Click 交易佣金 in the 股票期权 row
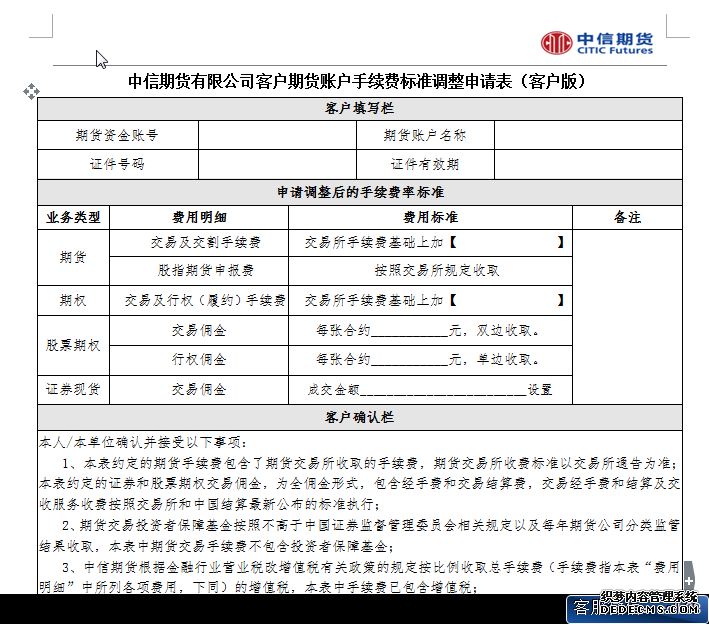The width and height of the screenshot is (709, 624). click(199, 331)
